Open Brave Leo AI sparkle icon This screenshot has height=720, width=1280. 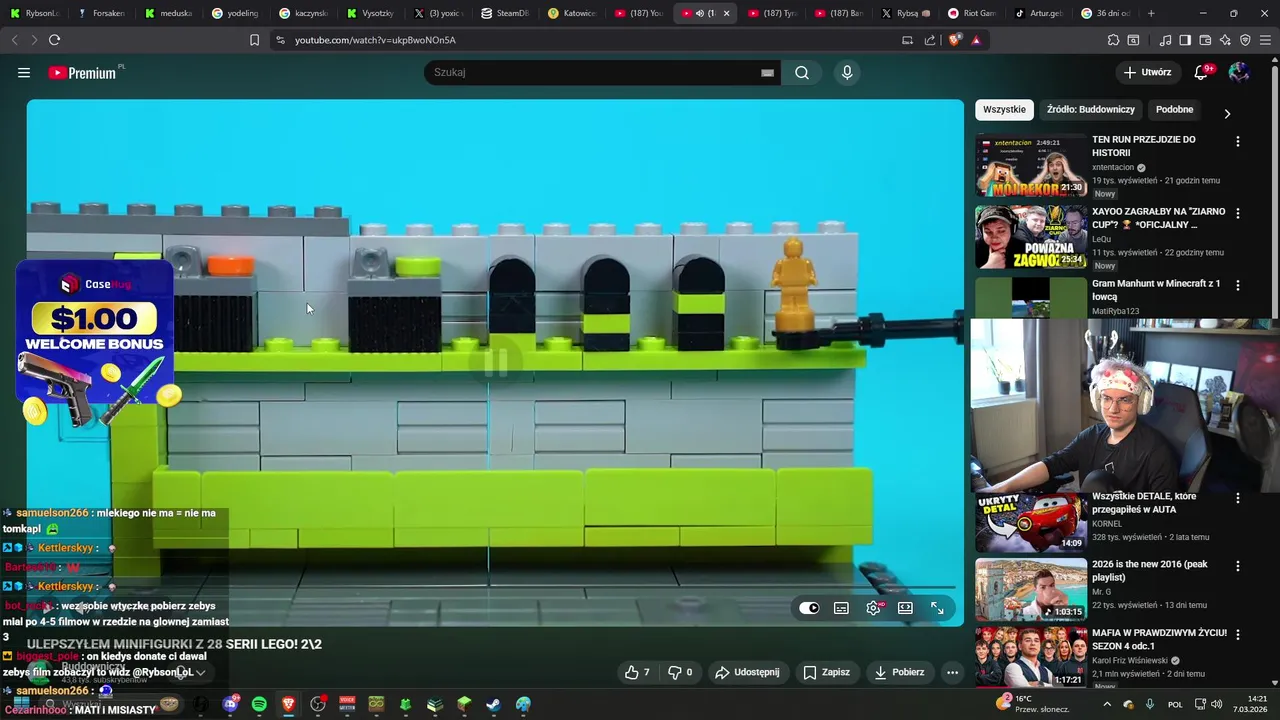coord(1225,40)
